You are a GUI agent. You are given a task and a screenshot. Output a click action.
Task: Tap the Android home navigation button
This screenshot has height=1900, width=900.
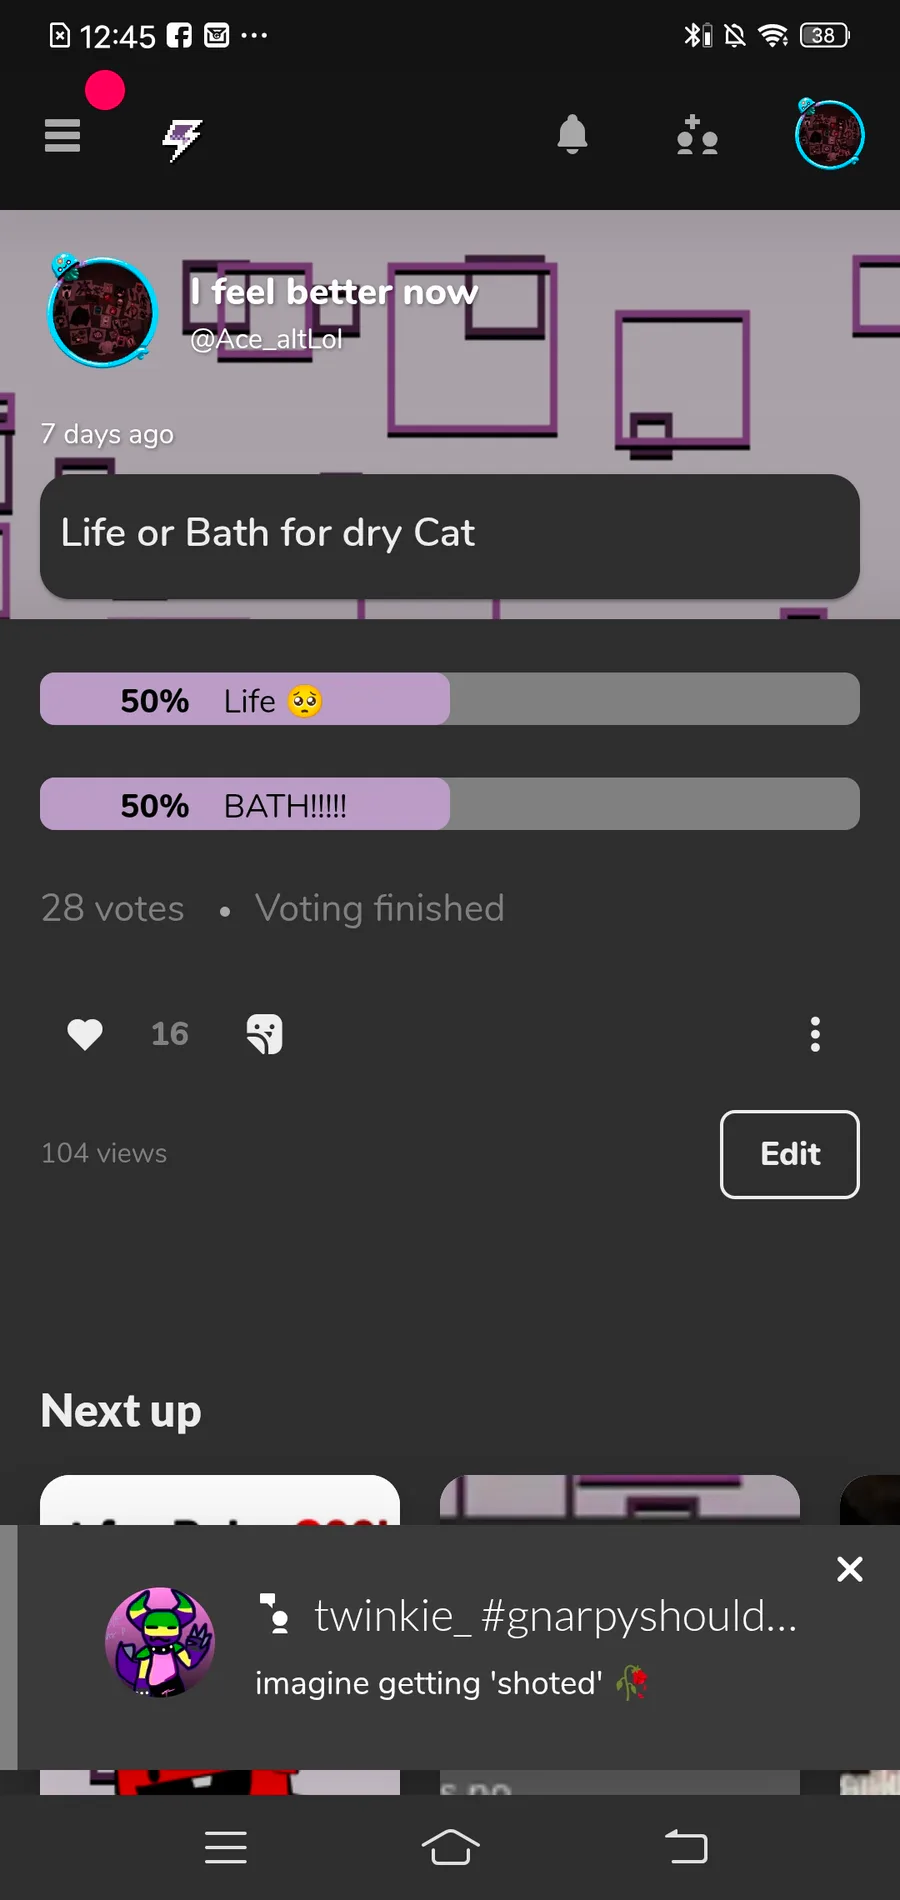(450, 1847)
